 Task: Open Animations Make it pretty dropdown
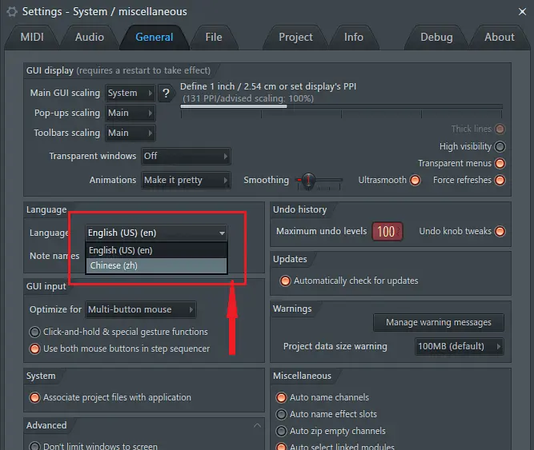coord(186,180)
